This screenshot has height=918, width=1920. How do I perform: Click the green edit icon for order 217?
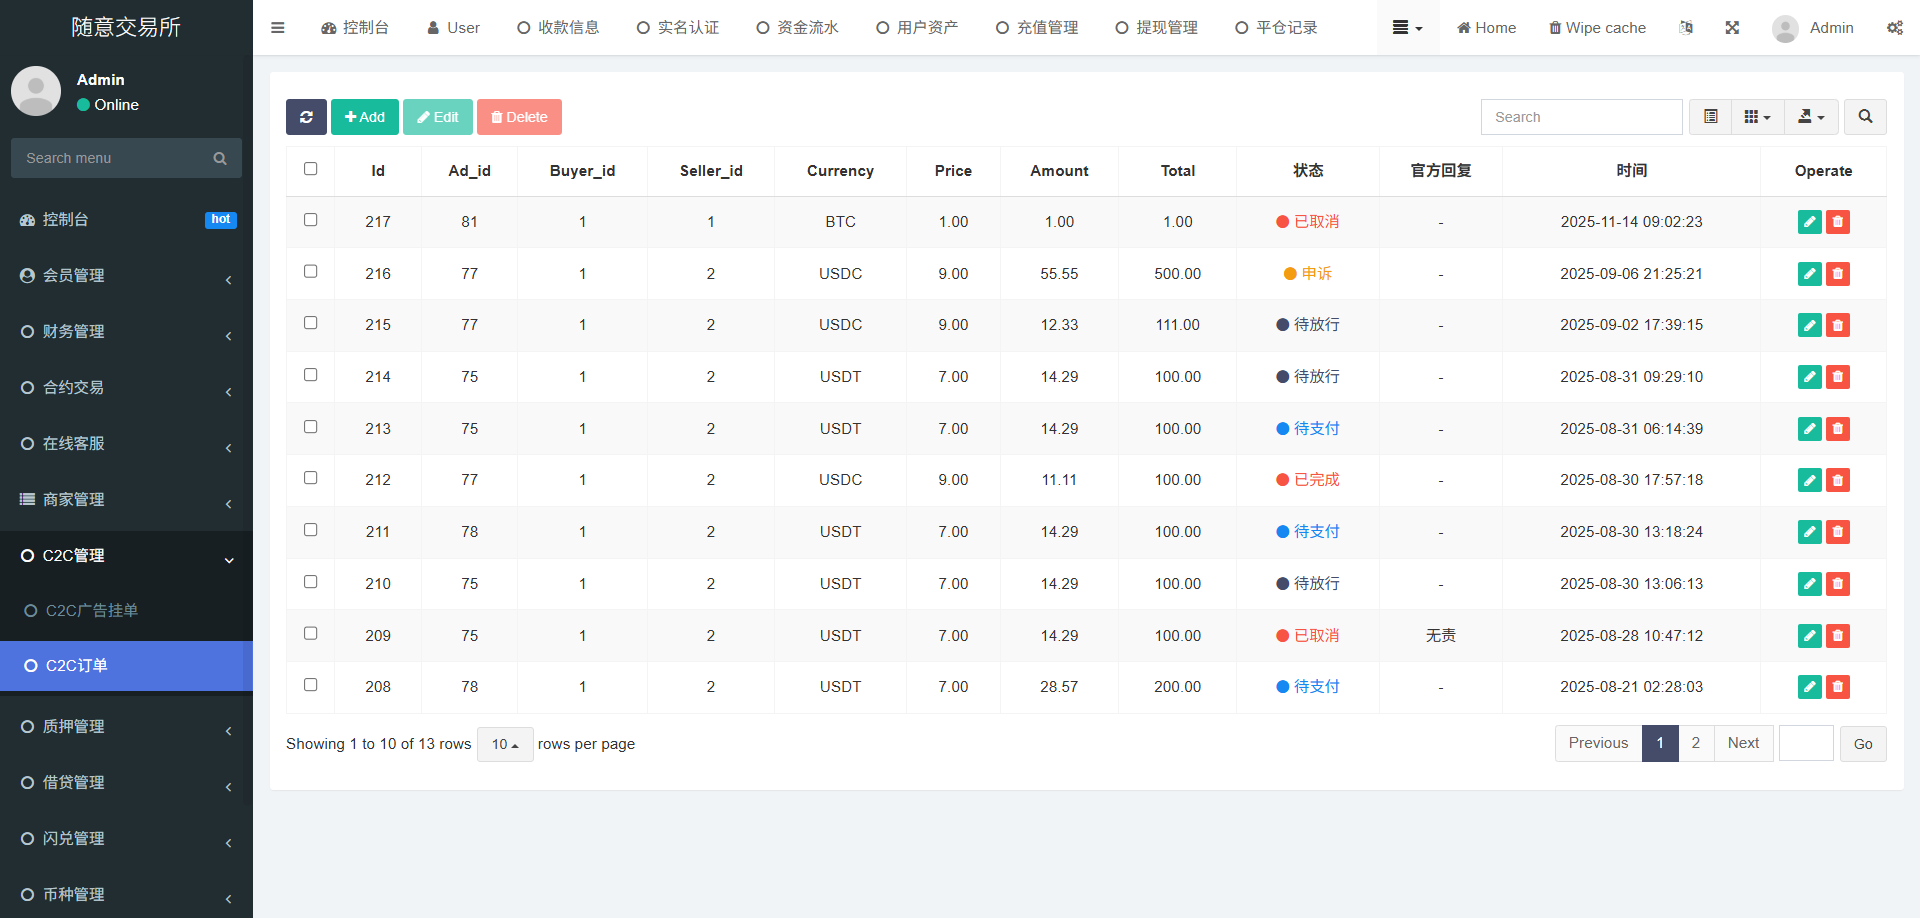[1809, 222]
